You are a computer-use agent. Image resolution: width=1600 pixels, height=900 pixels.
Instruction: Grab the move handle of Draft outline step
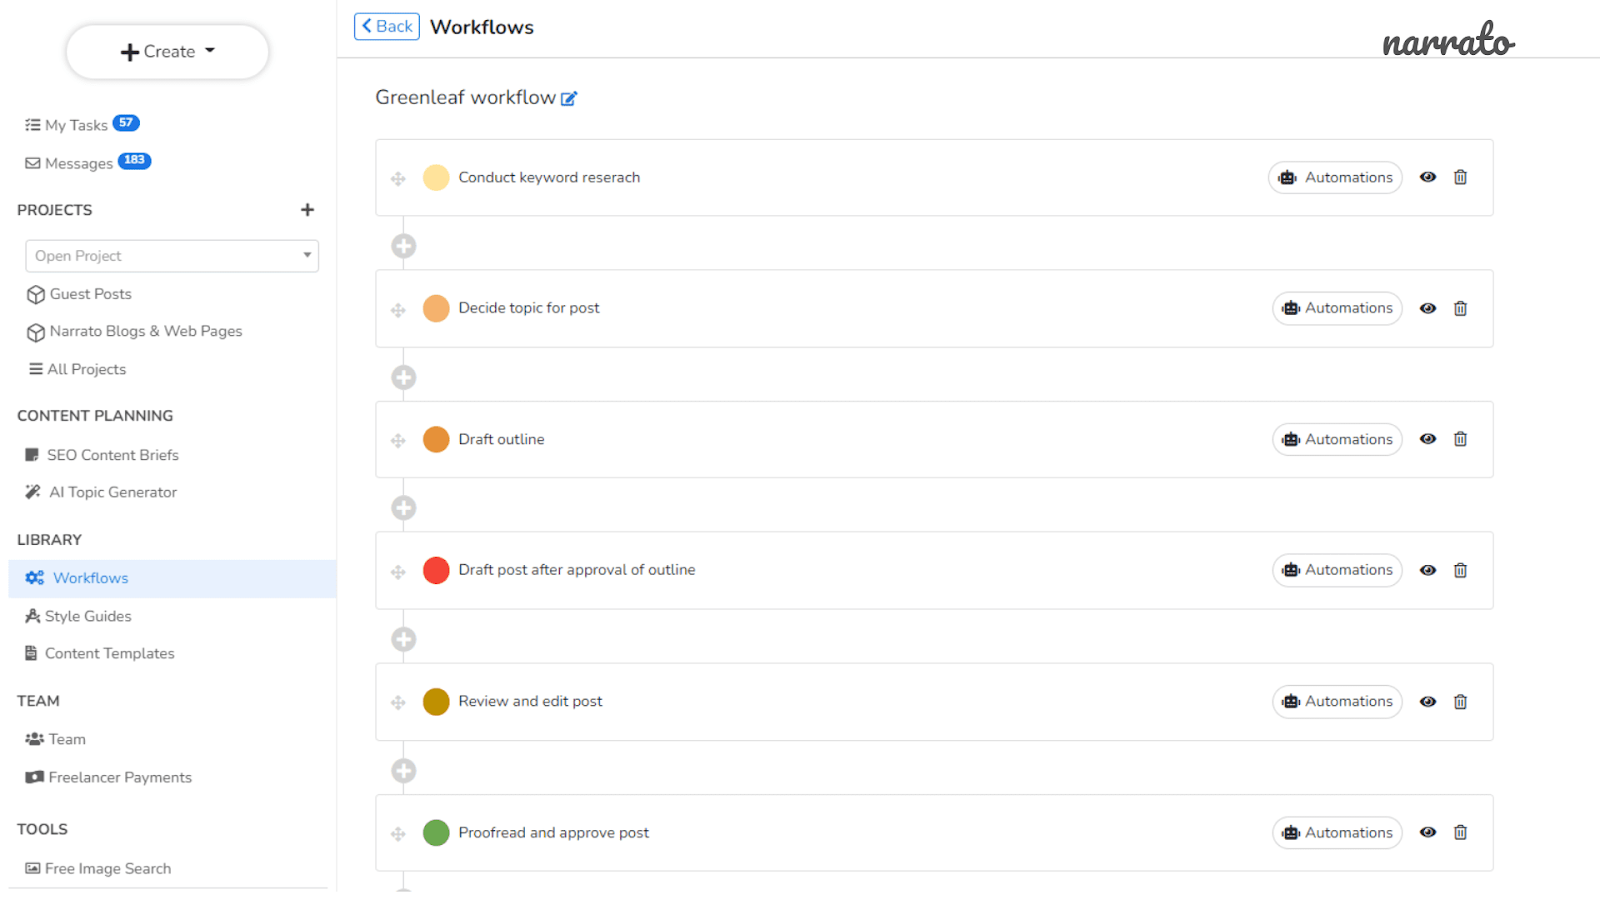pos(398,440)
